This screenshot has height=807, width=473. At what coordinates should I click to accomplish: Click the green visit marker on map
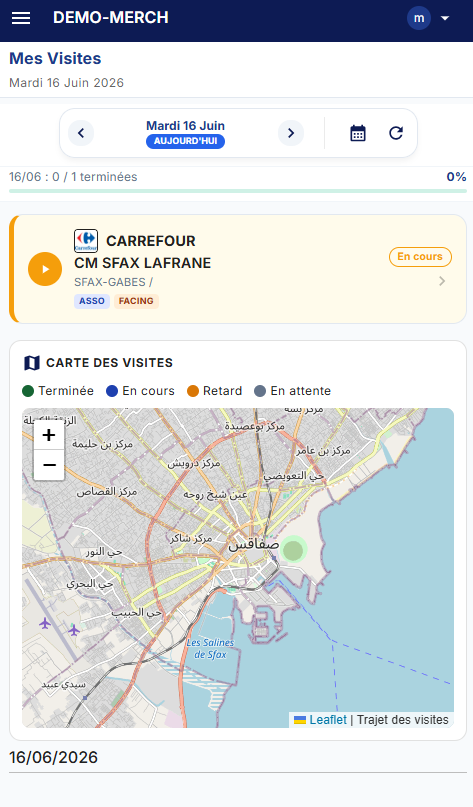coord(293,550)
